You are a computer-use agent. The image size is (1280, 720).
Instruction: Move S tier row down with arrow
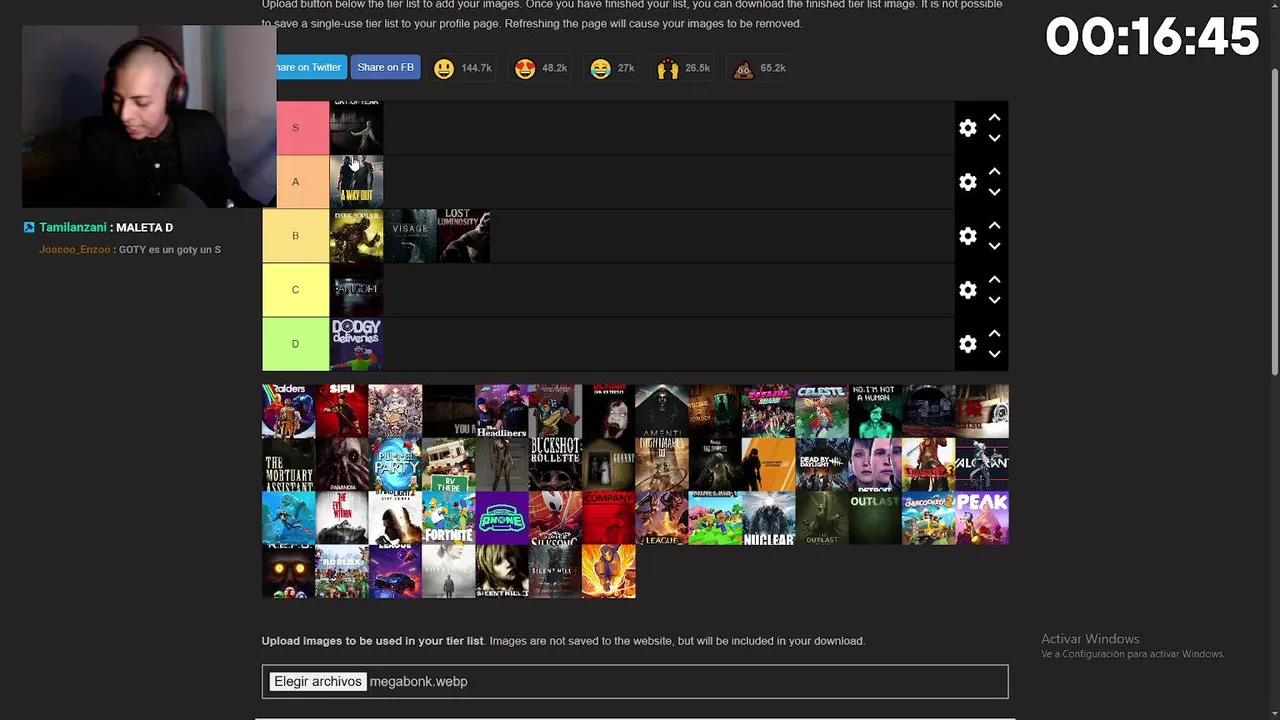click(994, 138)
